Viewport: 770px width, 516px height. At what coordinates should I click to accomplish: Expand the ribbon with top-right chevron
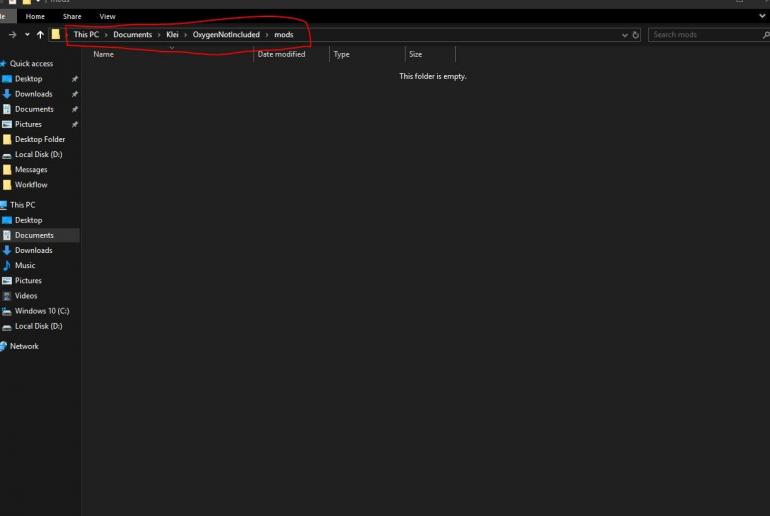click(763, 16)
